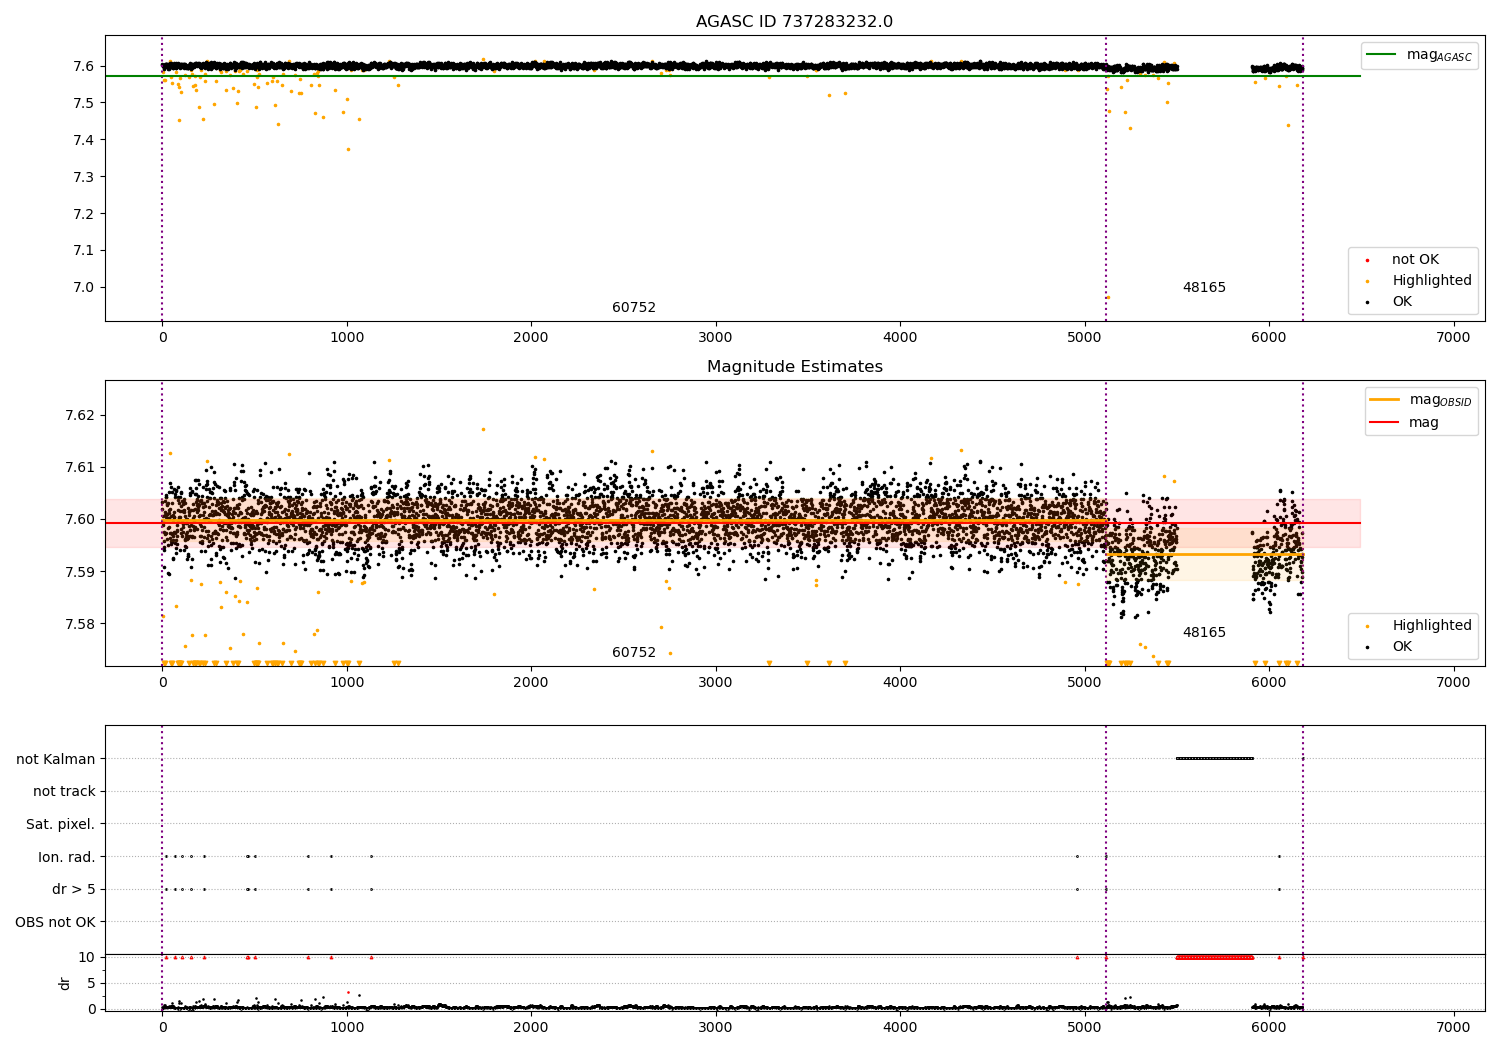Viewport: 1500px width, 1050px height.
Task: Click the 7000 x-tick under Magnitude Estimates plot
Action: click(1453, 683)
